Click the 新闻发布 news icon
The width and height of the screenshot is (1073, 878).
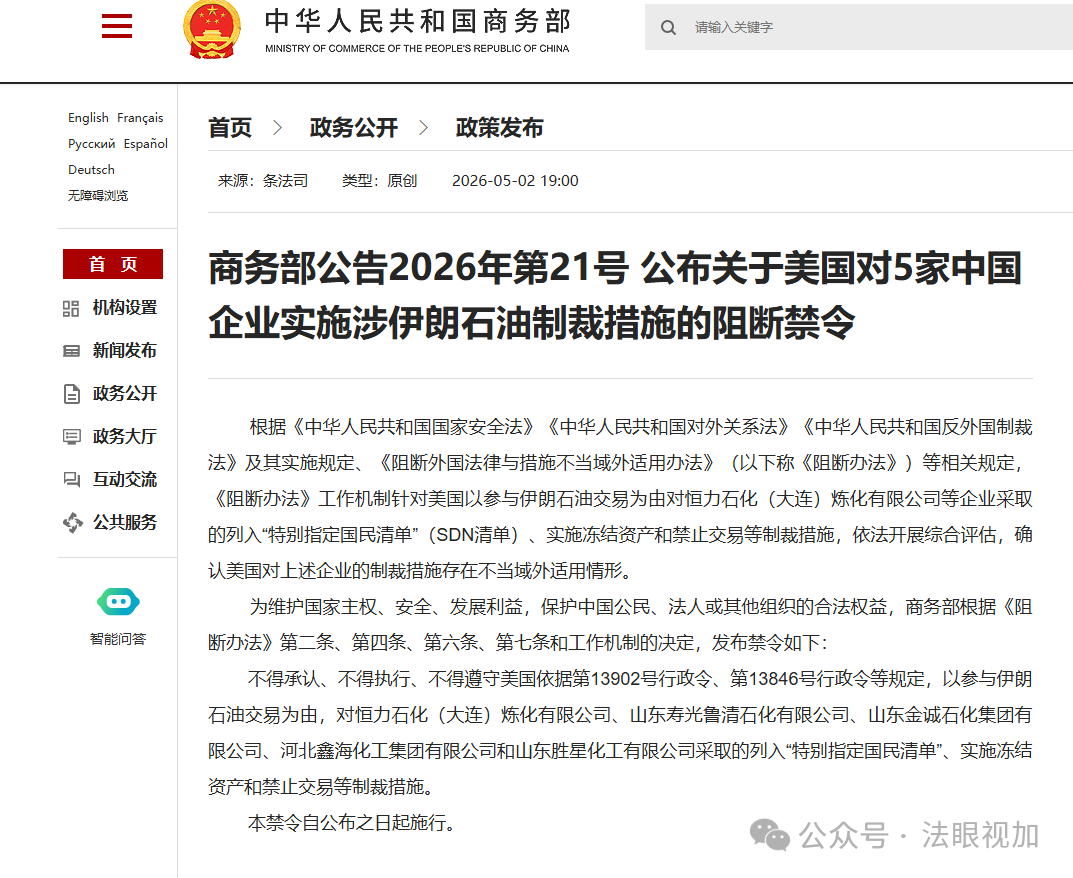[71, 351]
